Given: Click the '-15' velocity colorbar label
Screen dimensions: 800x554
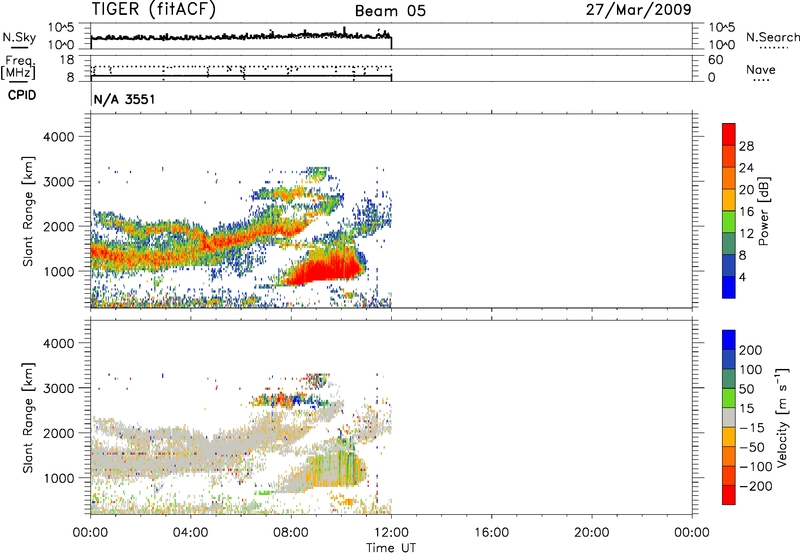Looking at the screenshot, I should (752, 428).
